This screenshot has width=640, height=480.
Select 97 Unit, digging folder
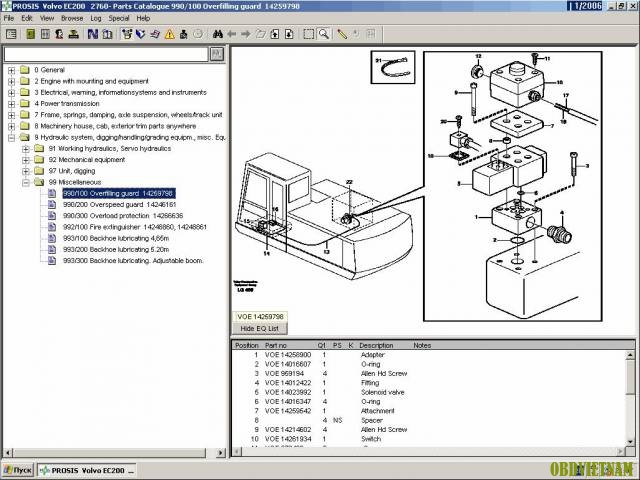(72, 171)
